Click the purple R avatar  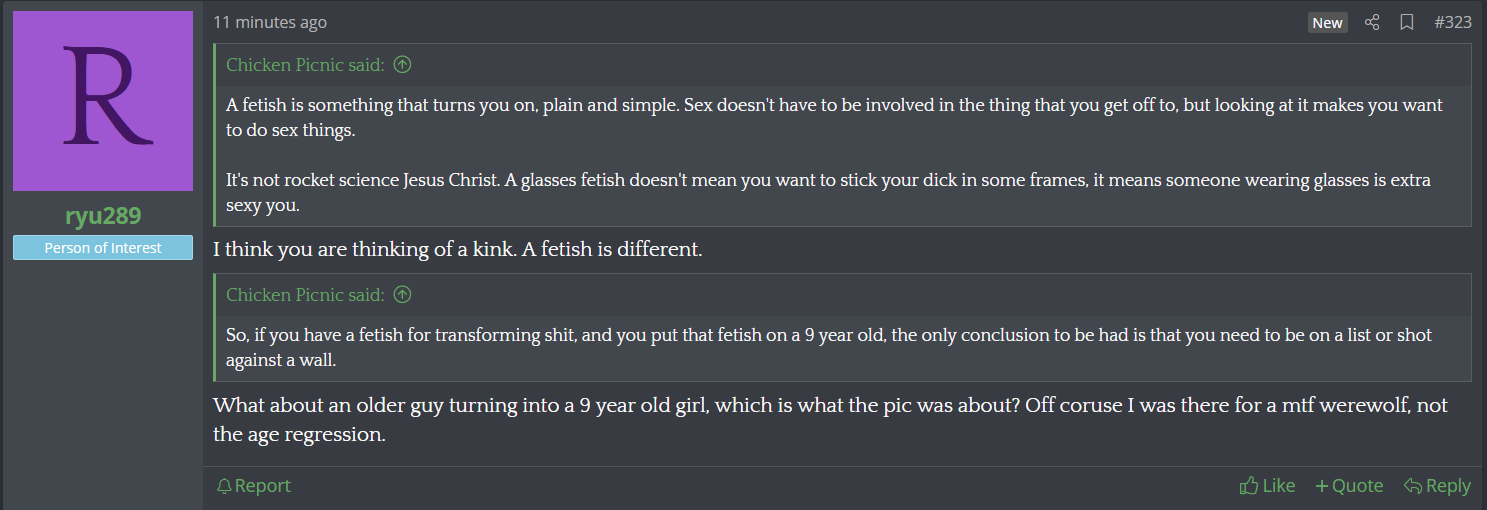103,101
